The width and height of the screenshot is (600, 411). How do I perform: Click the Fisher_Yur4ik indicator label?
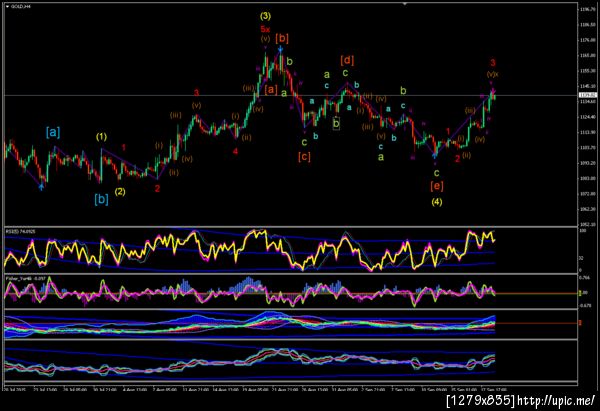point(26,278)
